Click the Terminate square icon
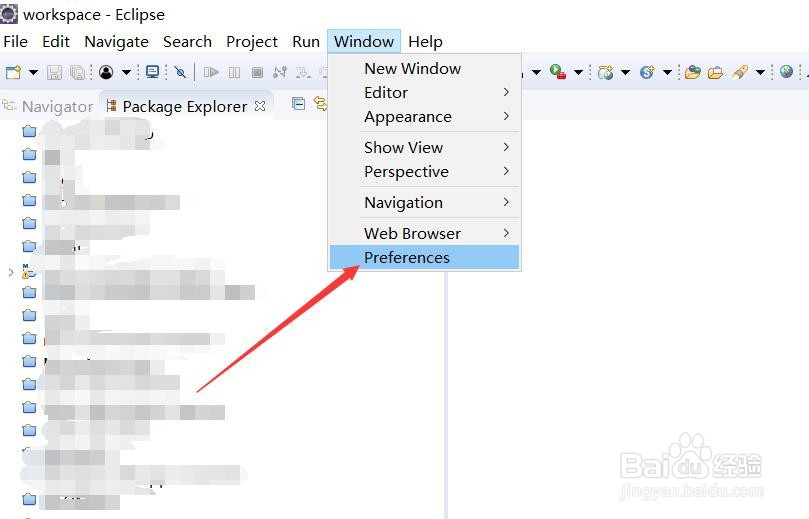Screen dimensions: 809x519 click(x=257, y=72)
